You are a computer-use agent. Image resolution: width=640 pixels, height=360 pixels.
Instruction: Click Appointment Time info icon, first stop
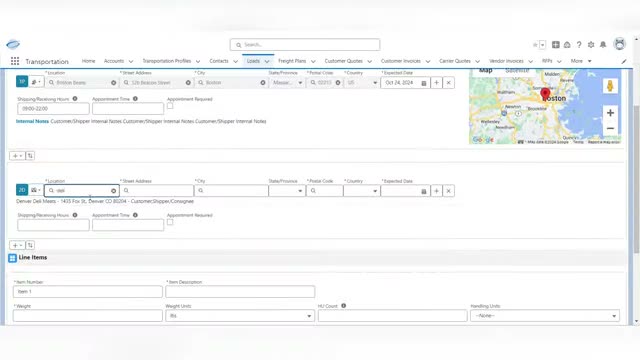[x=135, y=99]
